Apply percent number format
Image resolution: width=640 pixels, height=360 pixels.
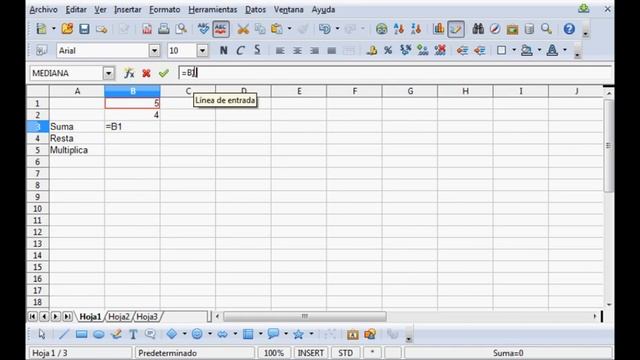tap(388, 50)
